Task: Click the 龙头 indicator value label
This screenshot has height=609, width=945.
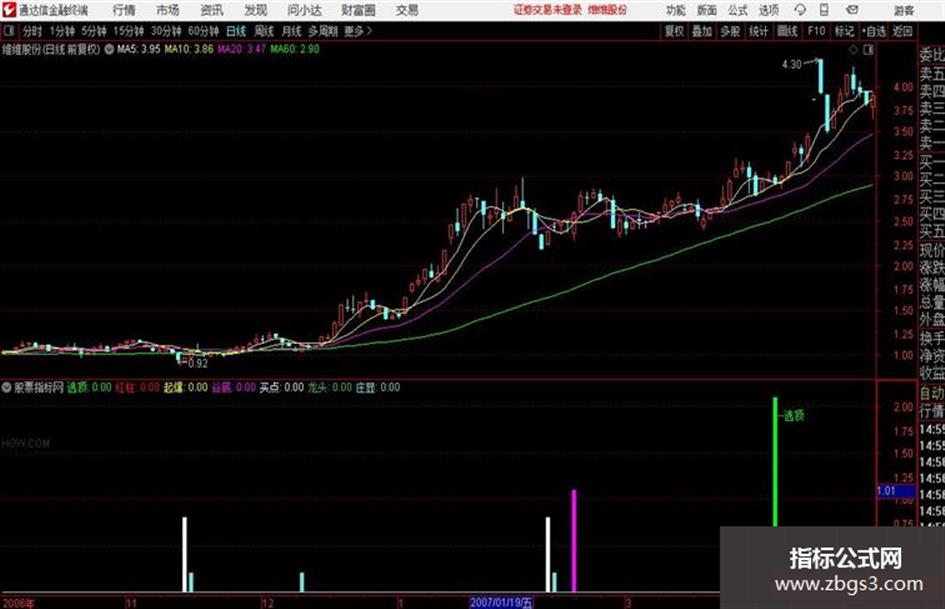Action: pos(330,388)
